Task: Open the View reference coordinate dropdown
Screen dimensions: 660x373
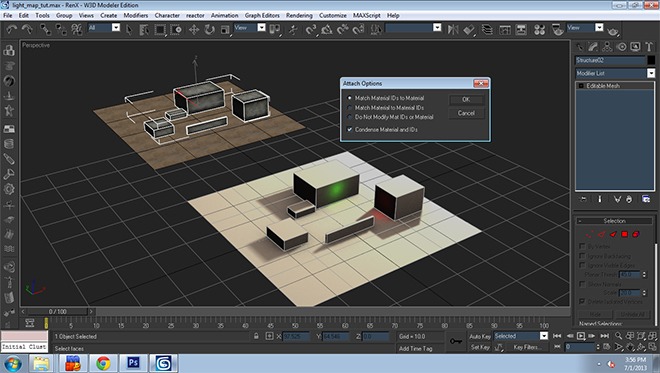Action: point(261,28)
